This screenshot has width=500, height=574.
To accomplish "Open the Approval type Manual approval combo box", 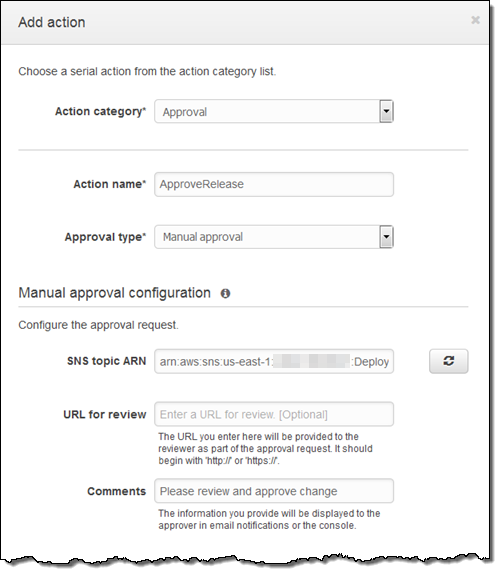I will [274, 237].
